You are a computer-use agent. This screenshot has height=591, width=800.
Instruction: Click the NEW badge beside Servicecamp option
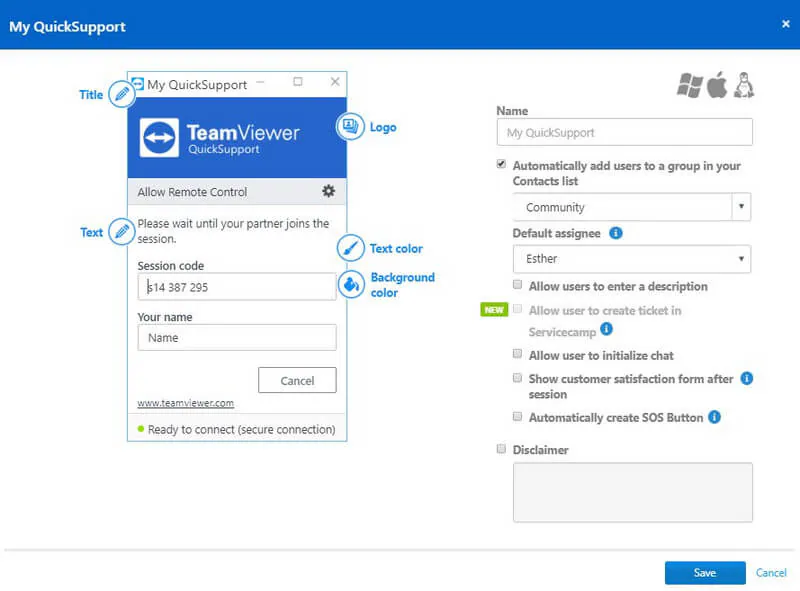(494, 310)
